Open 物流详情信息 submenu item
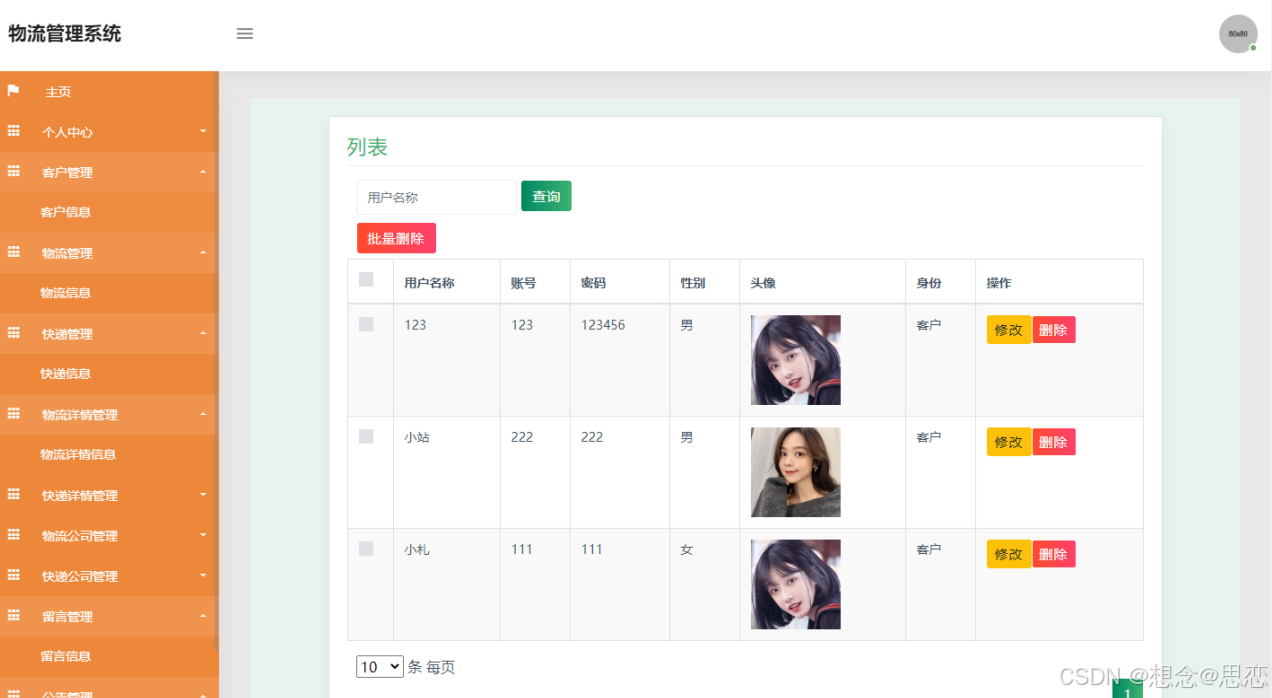The width and height of the screenshot is (1272, 698). pos(78,454)
